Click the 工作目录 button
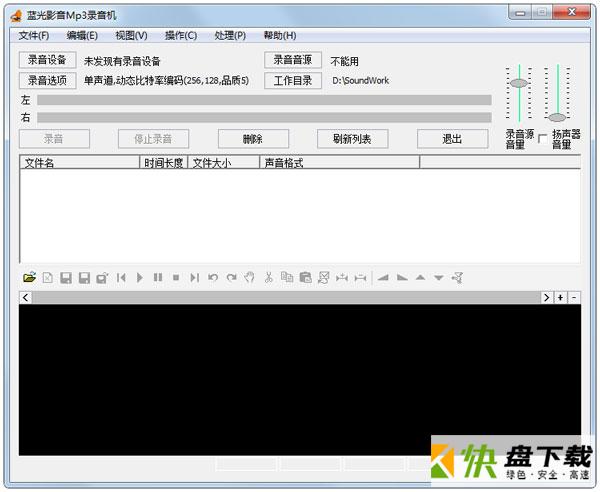 pos(293,80)
